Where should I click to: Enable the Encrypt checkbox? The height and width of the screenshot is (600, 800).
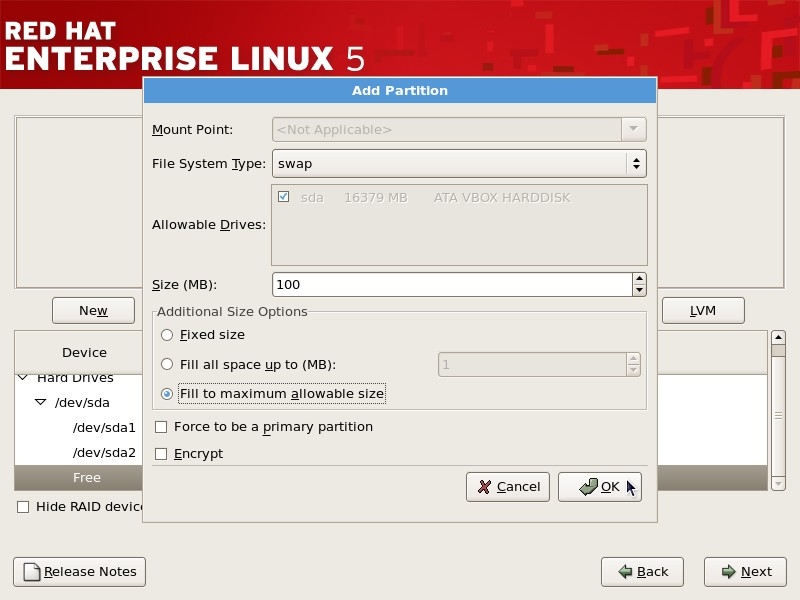[x=161, y=454]
